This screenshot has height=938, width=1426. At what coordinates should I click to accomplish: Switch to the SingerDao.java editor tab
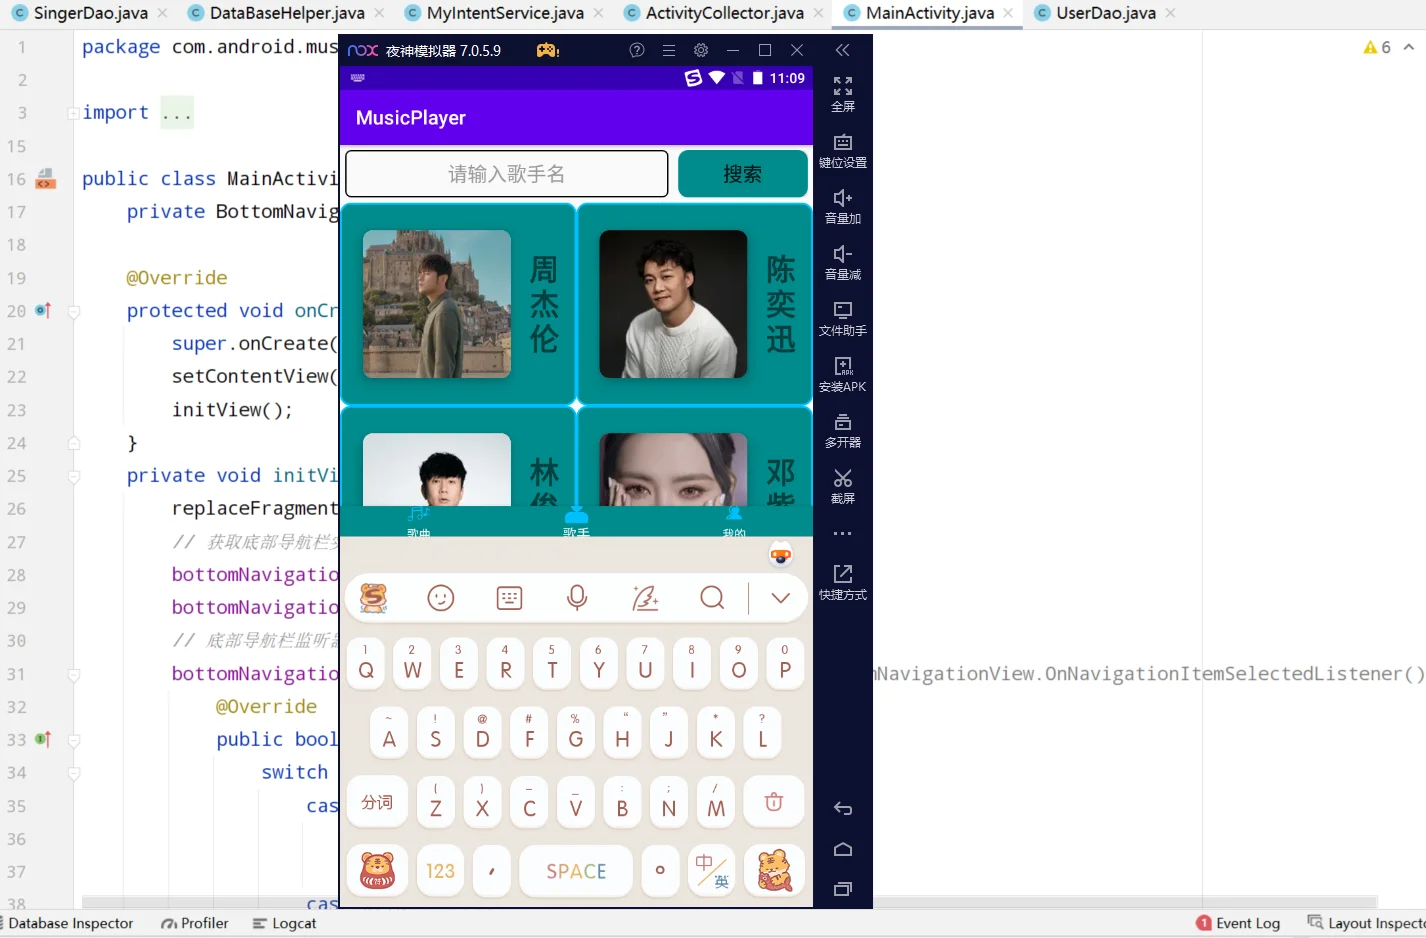(90, 13)
